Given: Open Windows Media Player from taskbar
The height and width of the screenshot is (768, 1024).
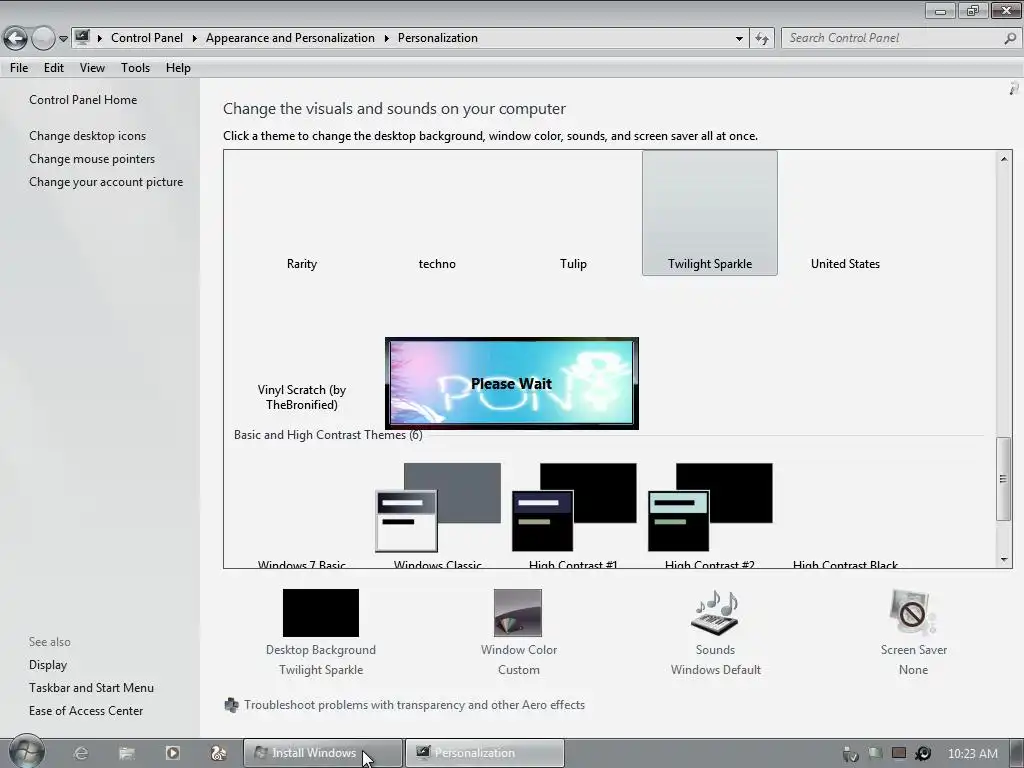Looking at the screenshot, I should 172,753.
